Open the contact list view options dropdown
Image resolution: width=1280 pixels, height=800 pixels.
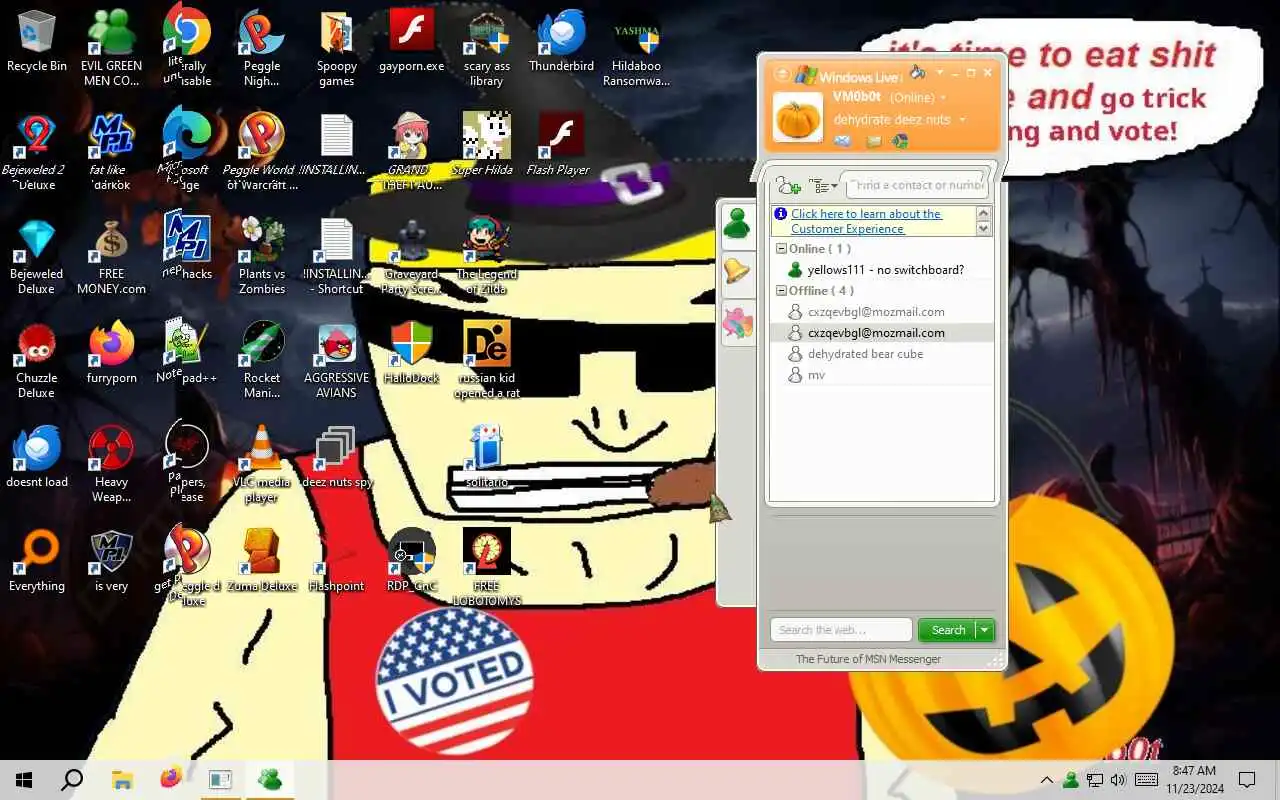coord(823,186)
